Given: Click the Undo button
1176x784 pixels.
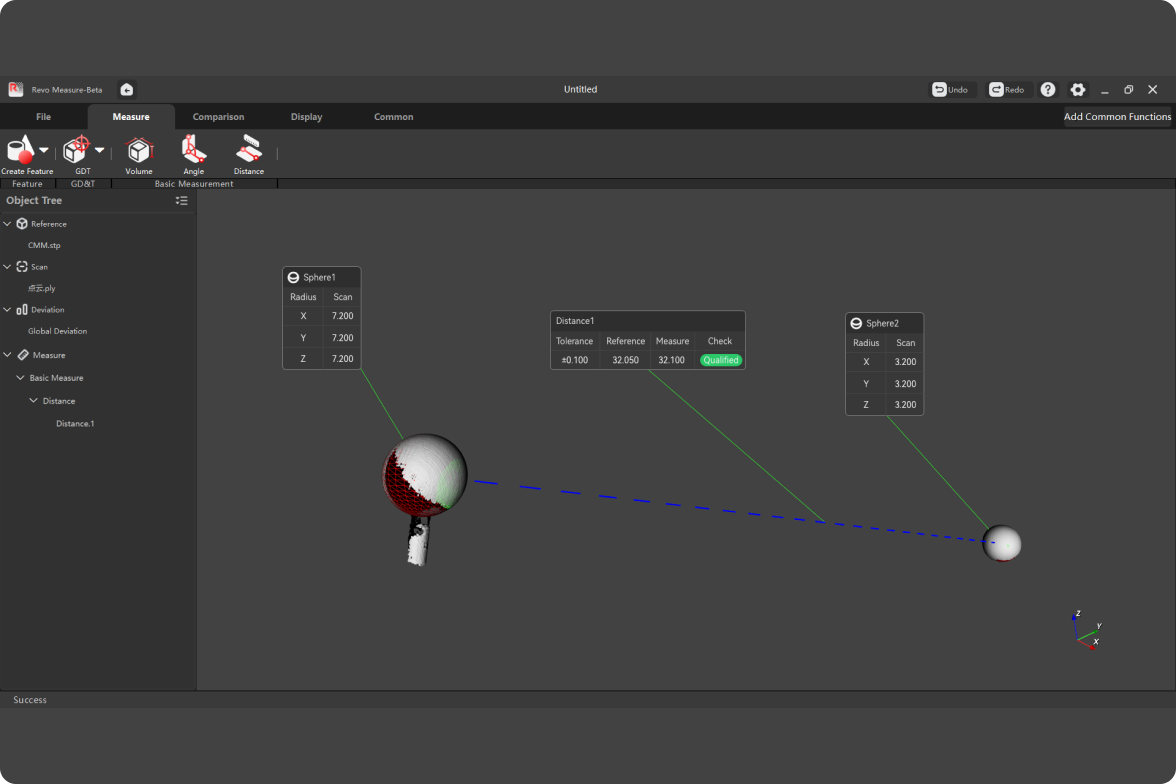Looking at the screenshot, I should [951, 90].
